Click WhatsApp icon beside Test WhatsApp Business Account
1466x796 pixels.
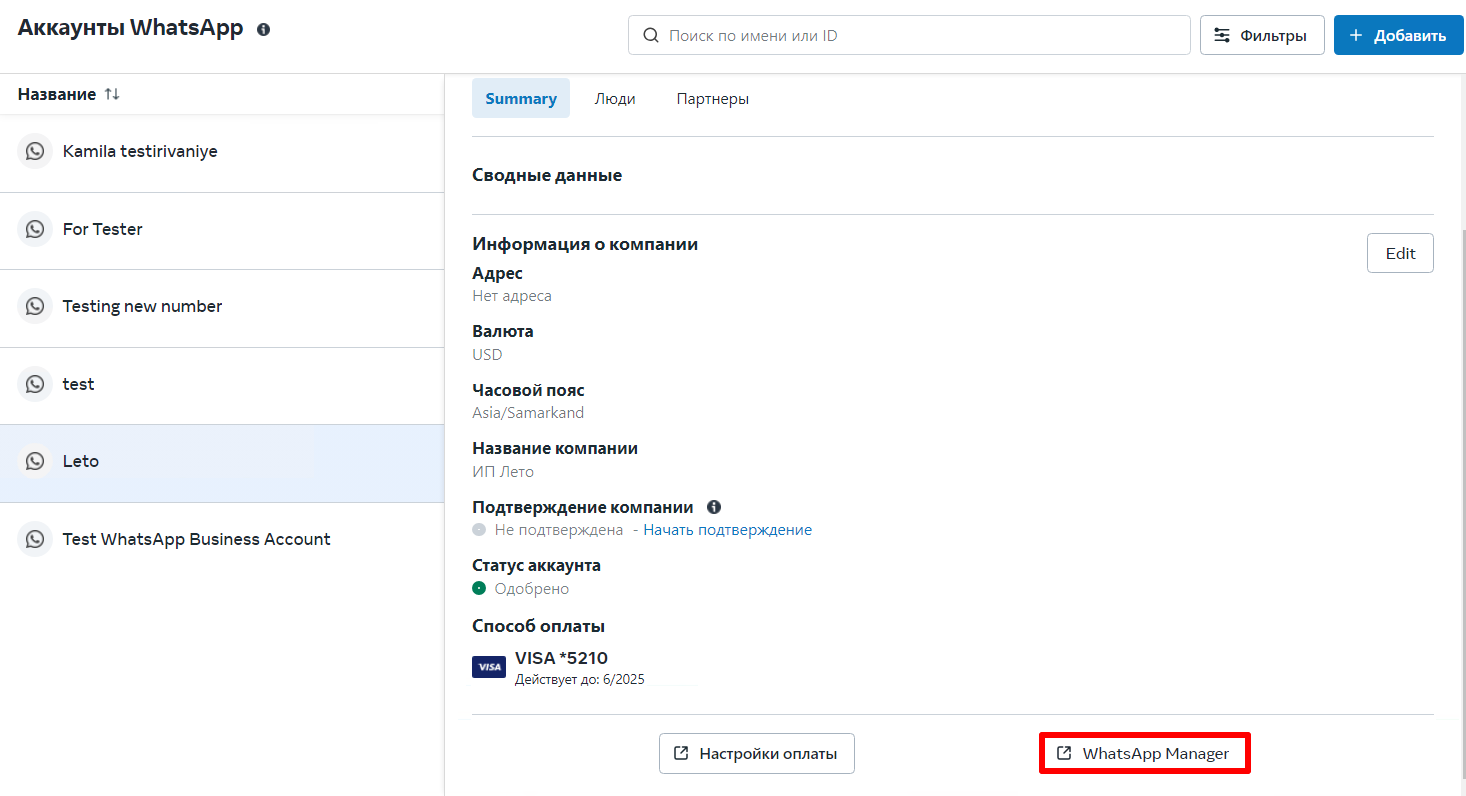click(35, 539)
